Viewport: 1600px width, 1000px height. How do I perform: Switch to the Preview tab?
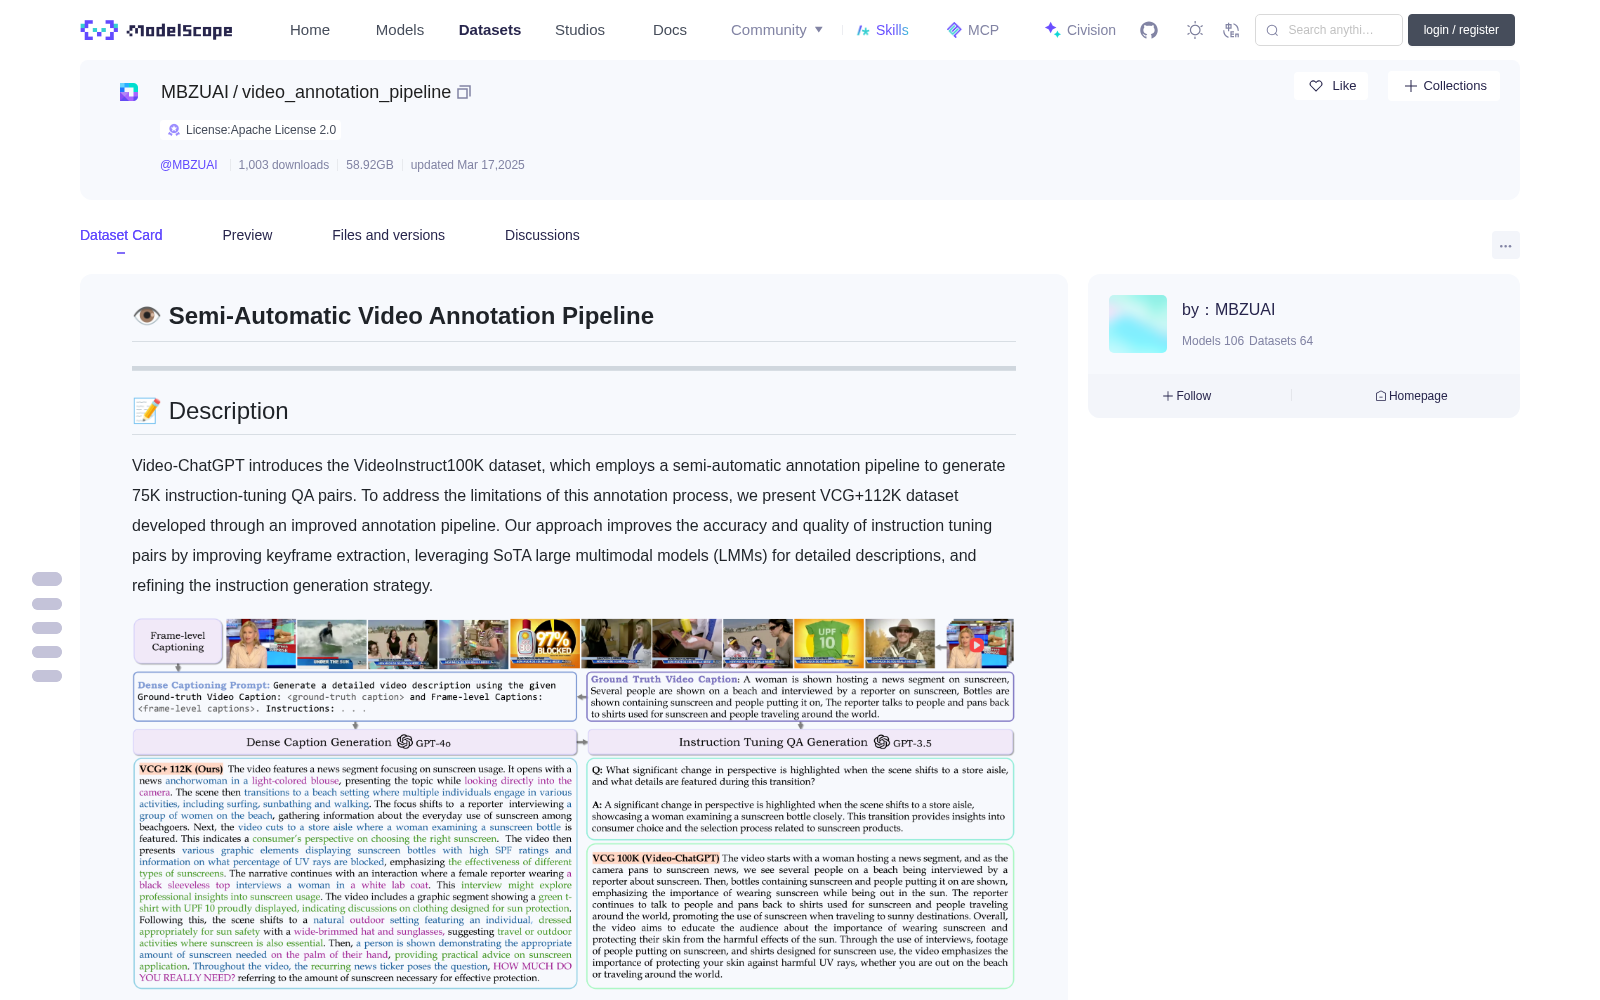[x=247, y=235]
